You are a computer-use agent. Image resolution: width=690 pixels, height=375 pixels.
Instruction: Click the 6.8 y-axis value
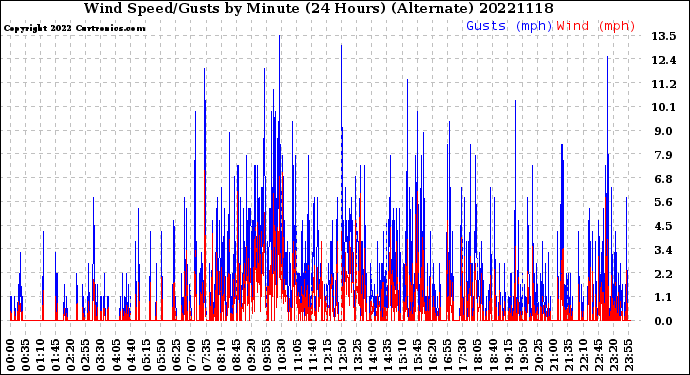point(664,179)
